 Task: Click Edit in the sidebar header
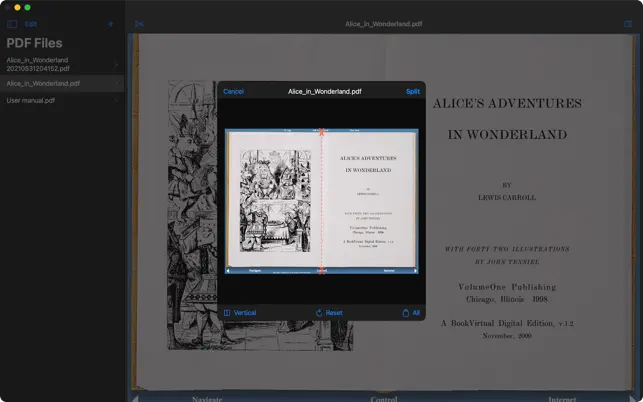click(x=31, y=24)
